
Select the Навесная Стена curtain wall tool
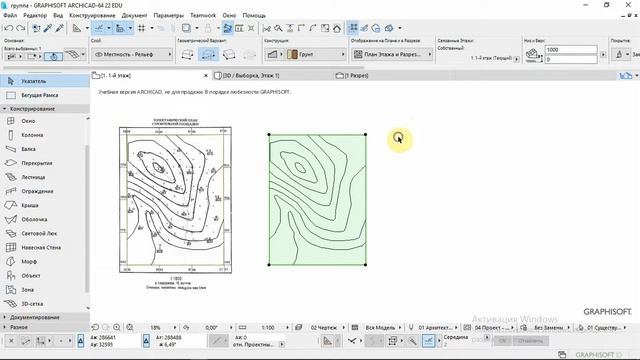tap(43, 247)
